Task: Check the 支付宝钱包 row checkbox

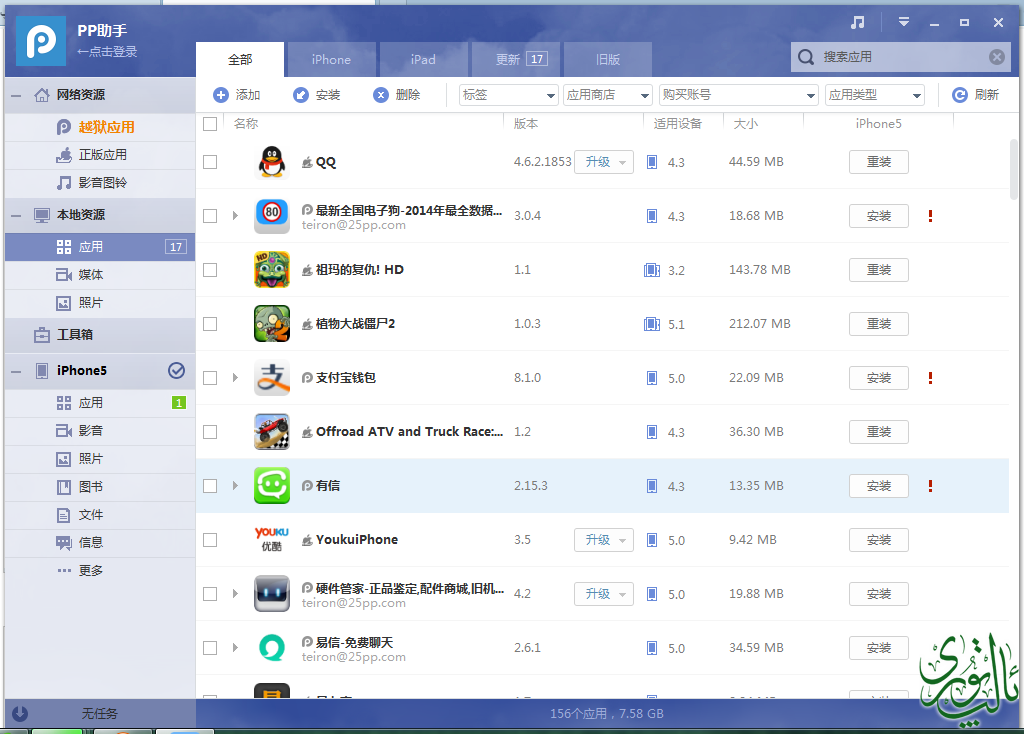Action: click(x=210, y=378)
